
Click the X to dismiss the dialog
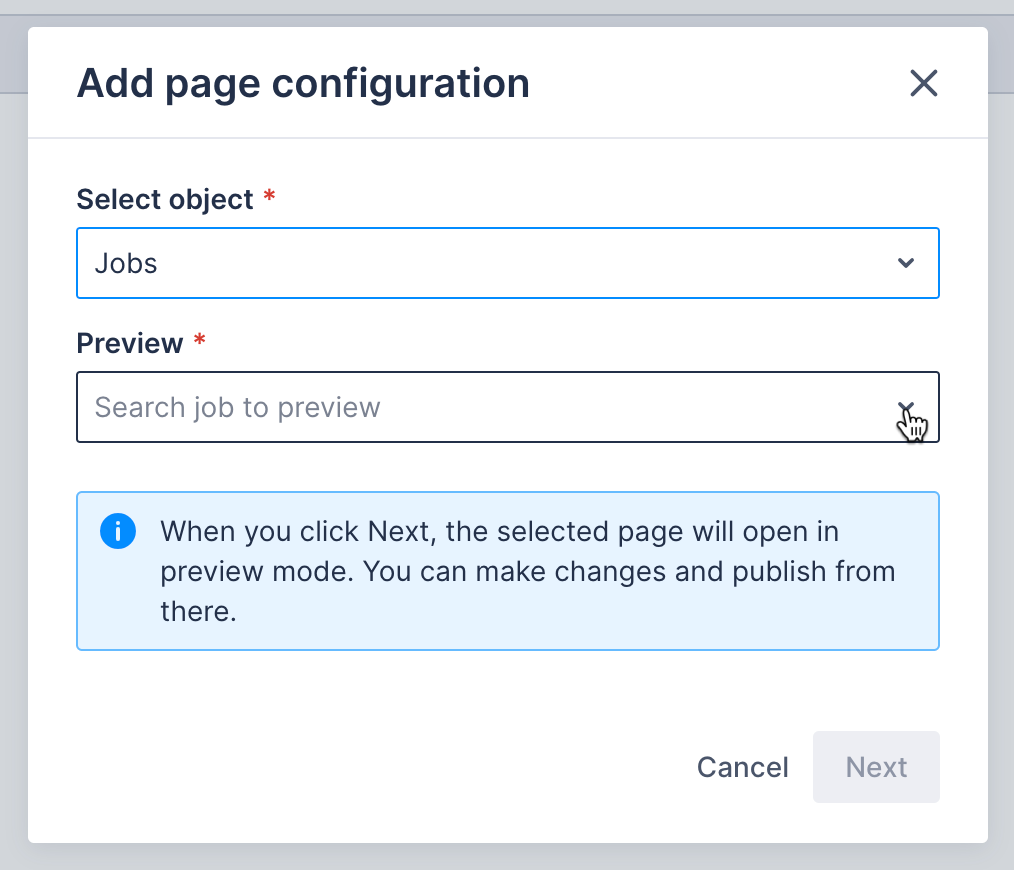(x=923, y=83)
